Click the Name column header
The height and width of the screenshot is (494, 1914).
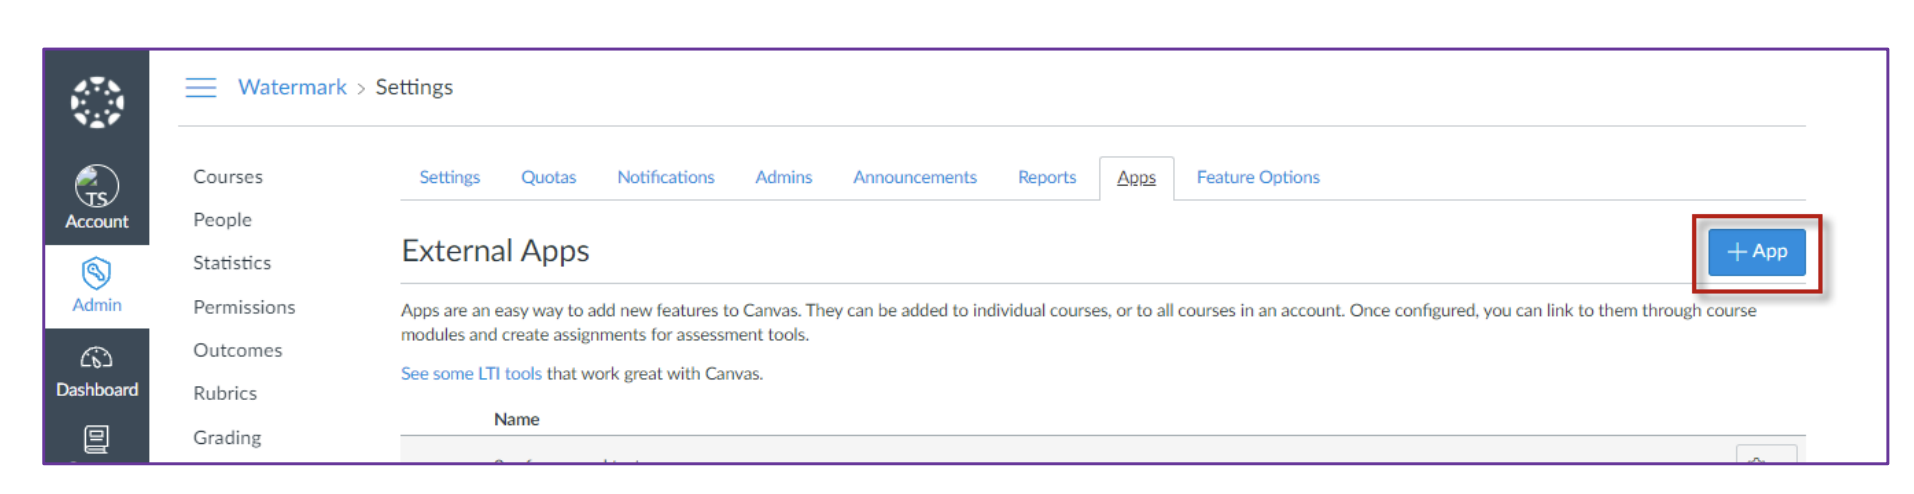pyautogui.click(x=517, y=419)
